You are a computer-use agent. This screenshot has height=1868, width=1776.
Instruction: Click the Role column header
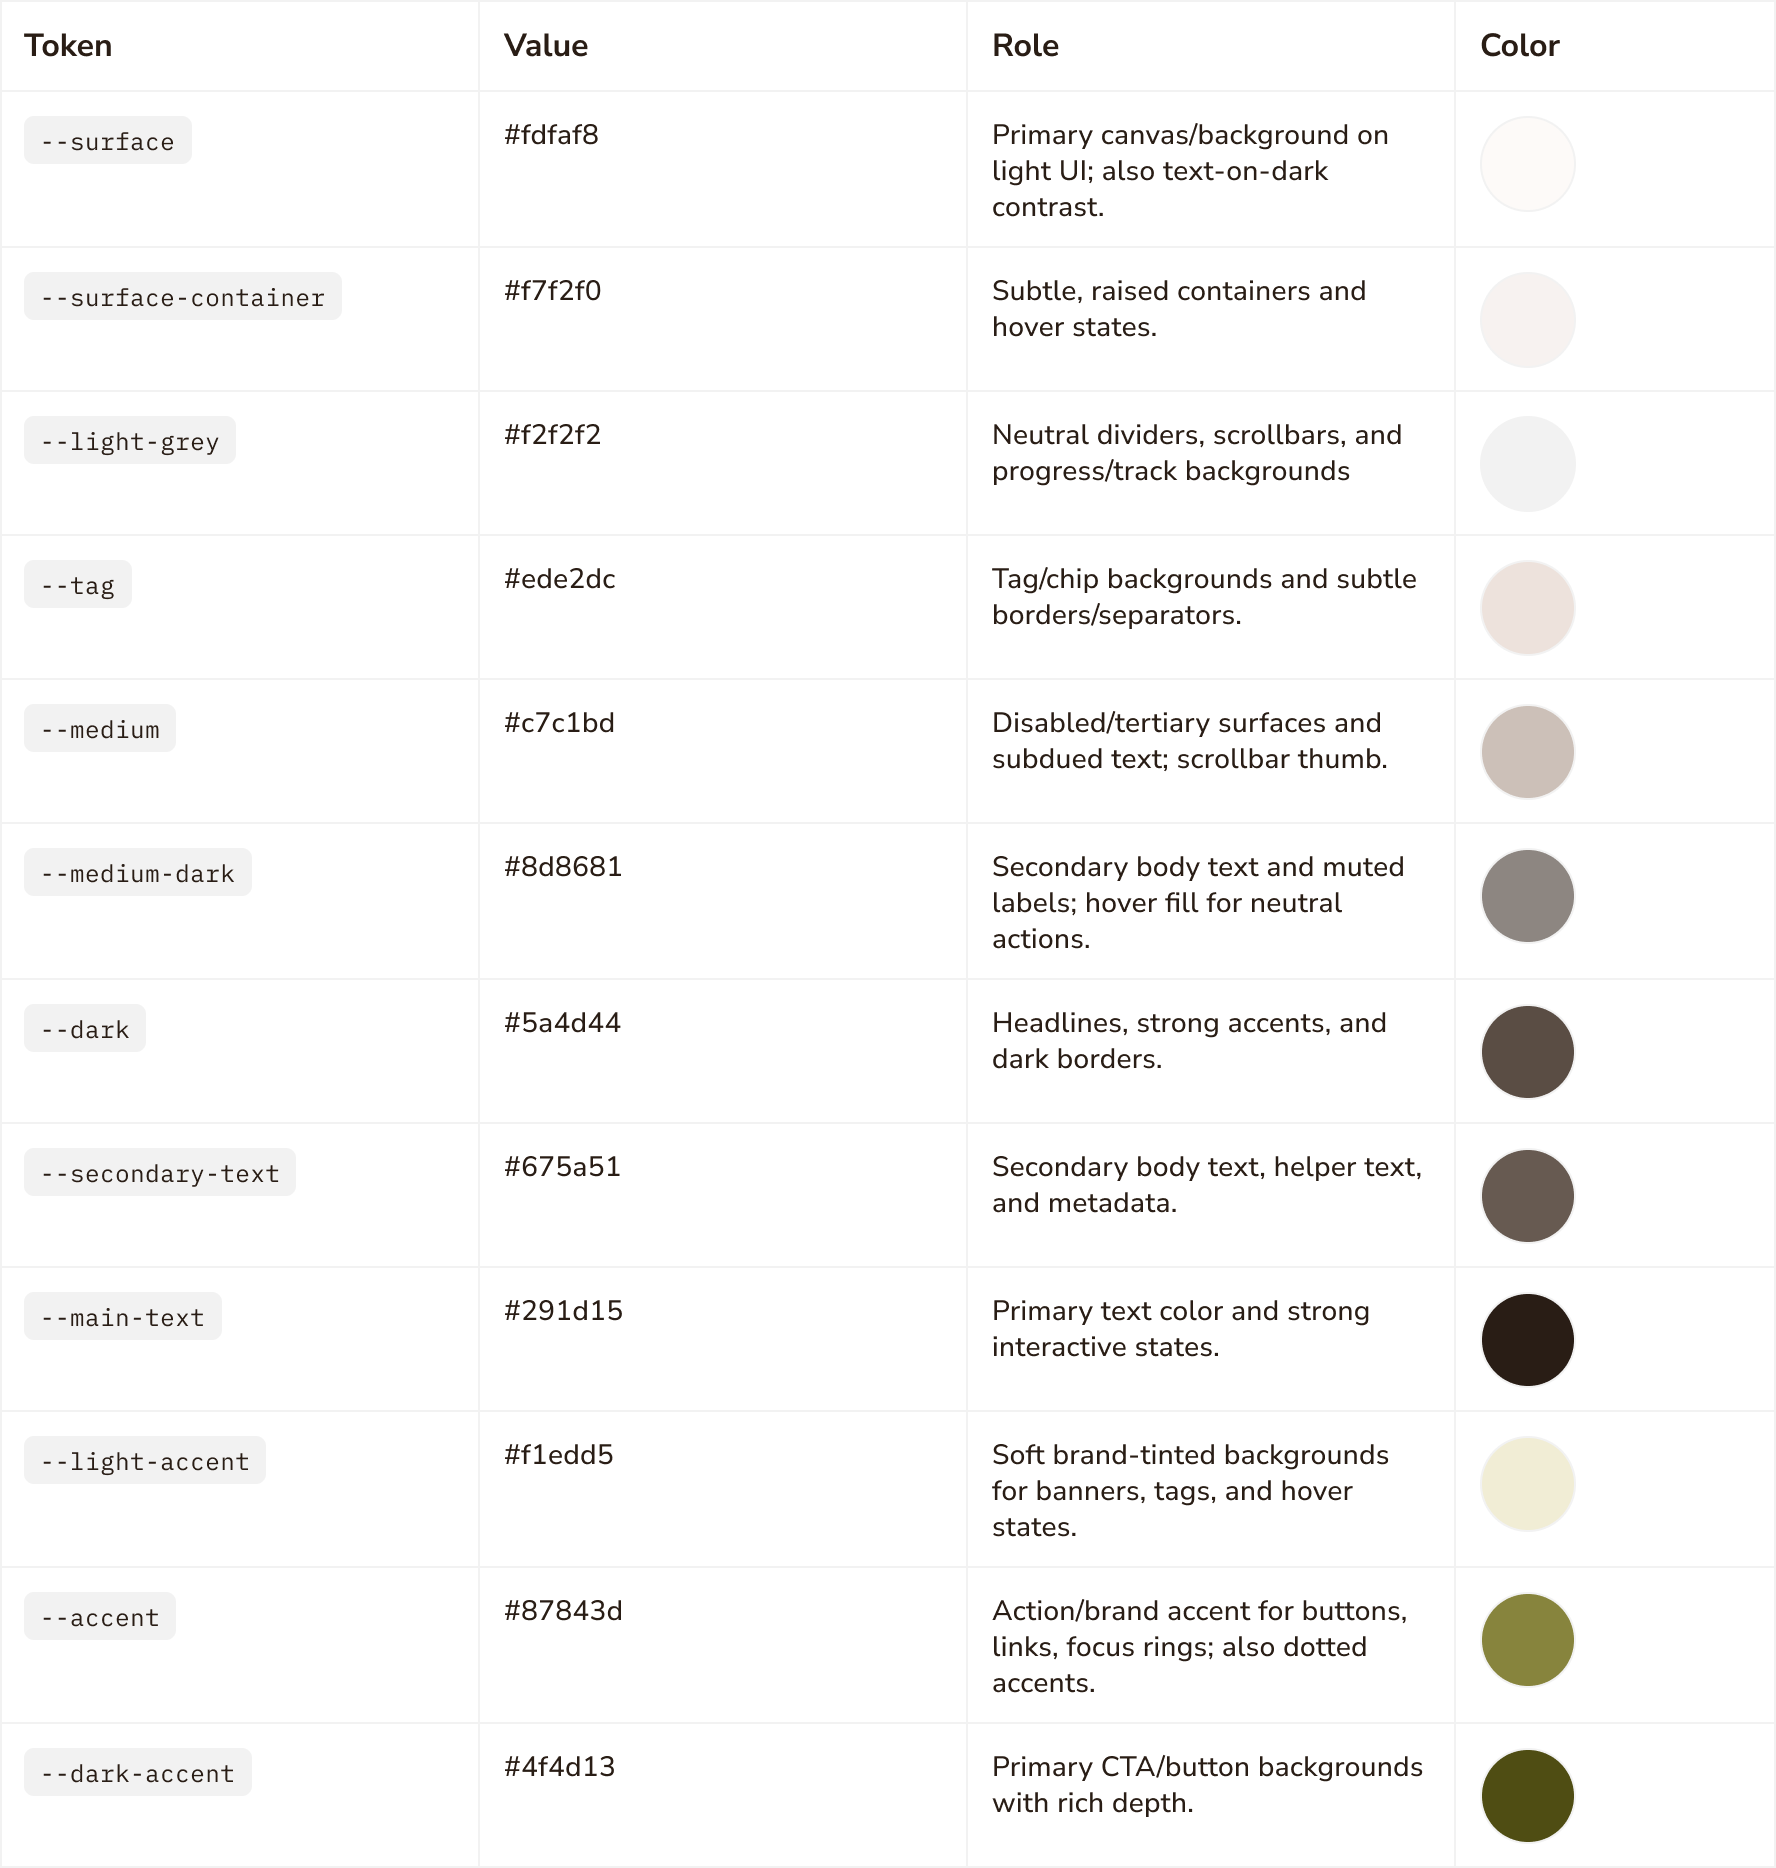pos(1025,46)
